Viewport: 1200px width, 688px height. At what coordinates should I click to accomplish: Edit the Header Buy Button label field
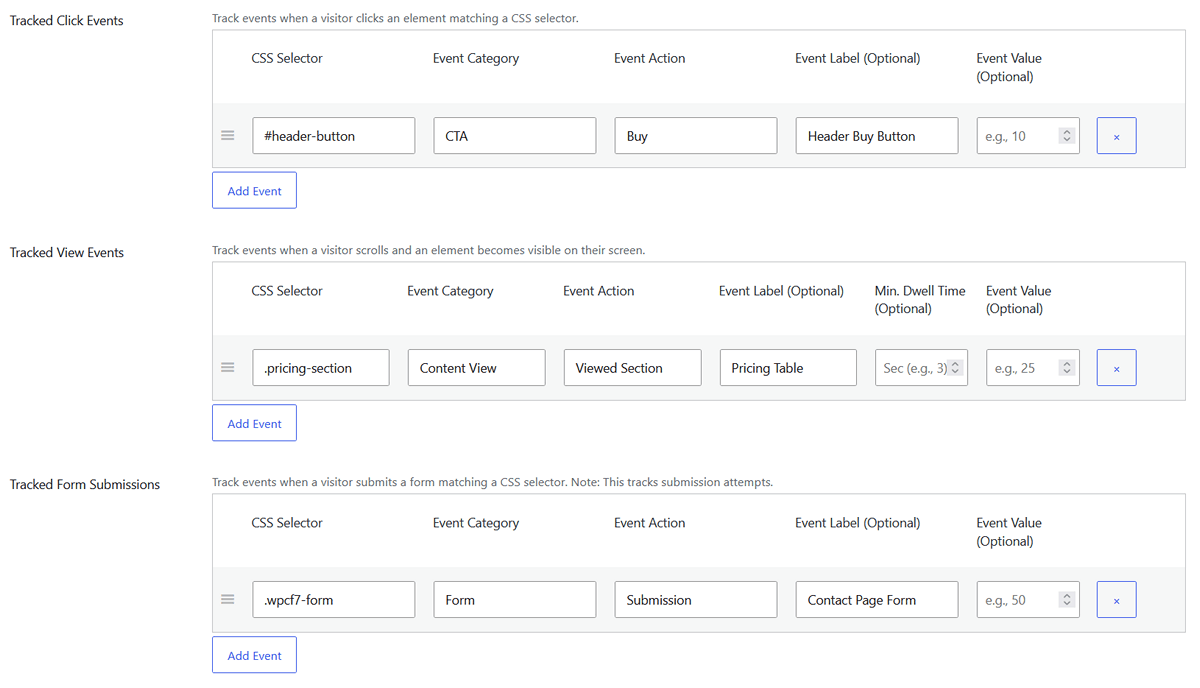[876, 136]
